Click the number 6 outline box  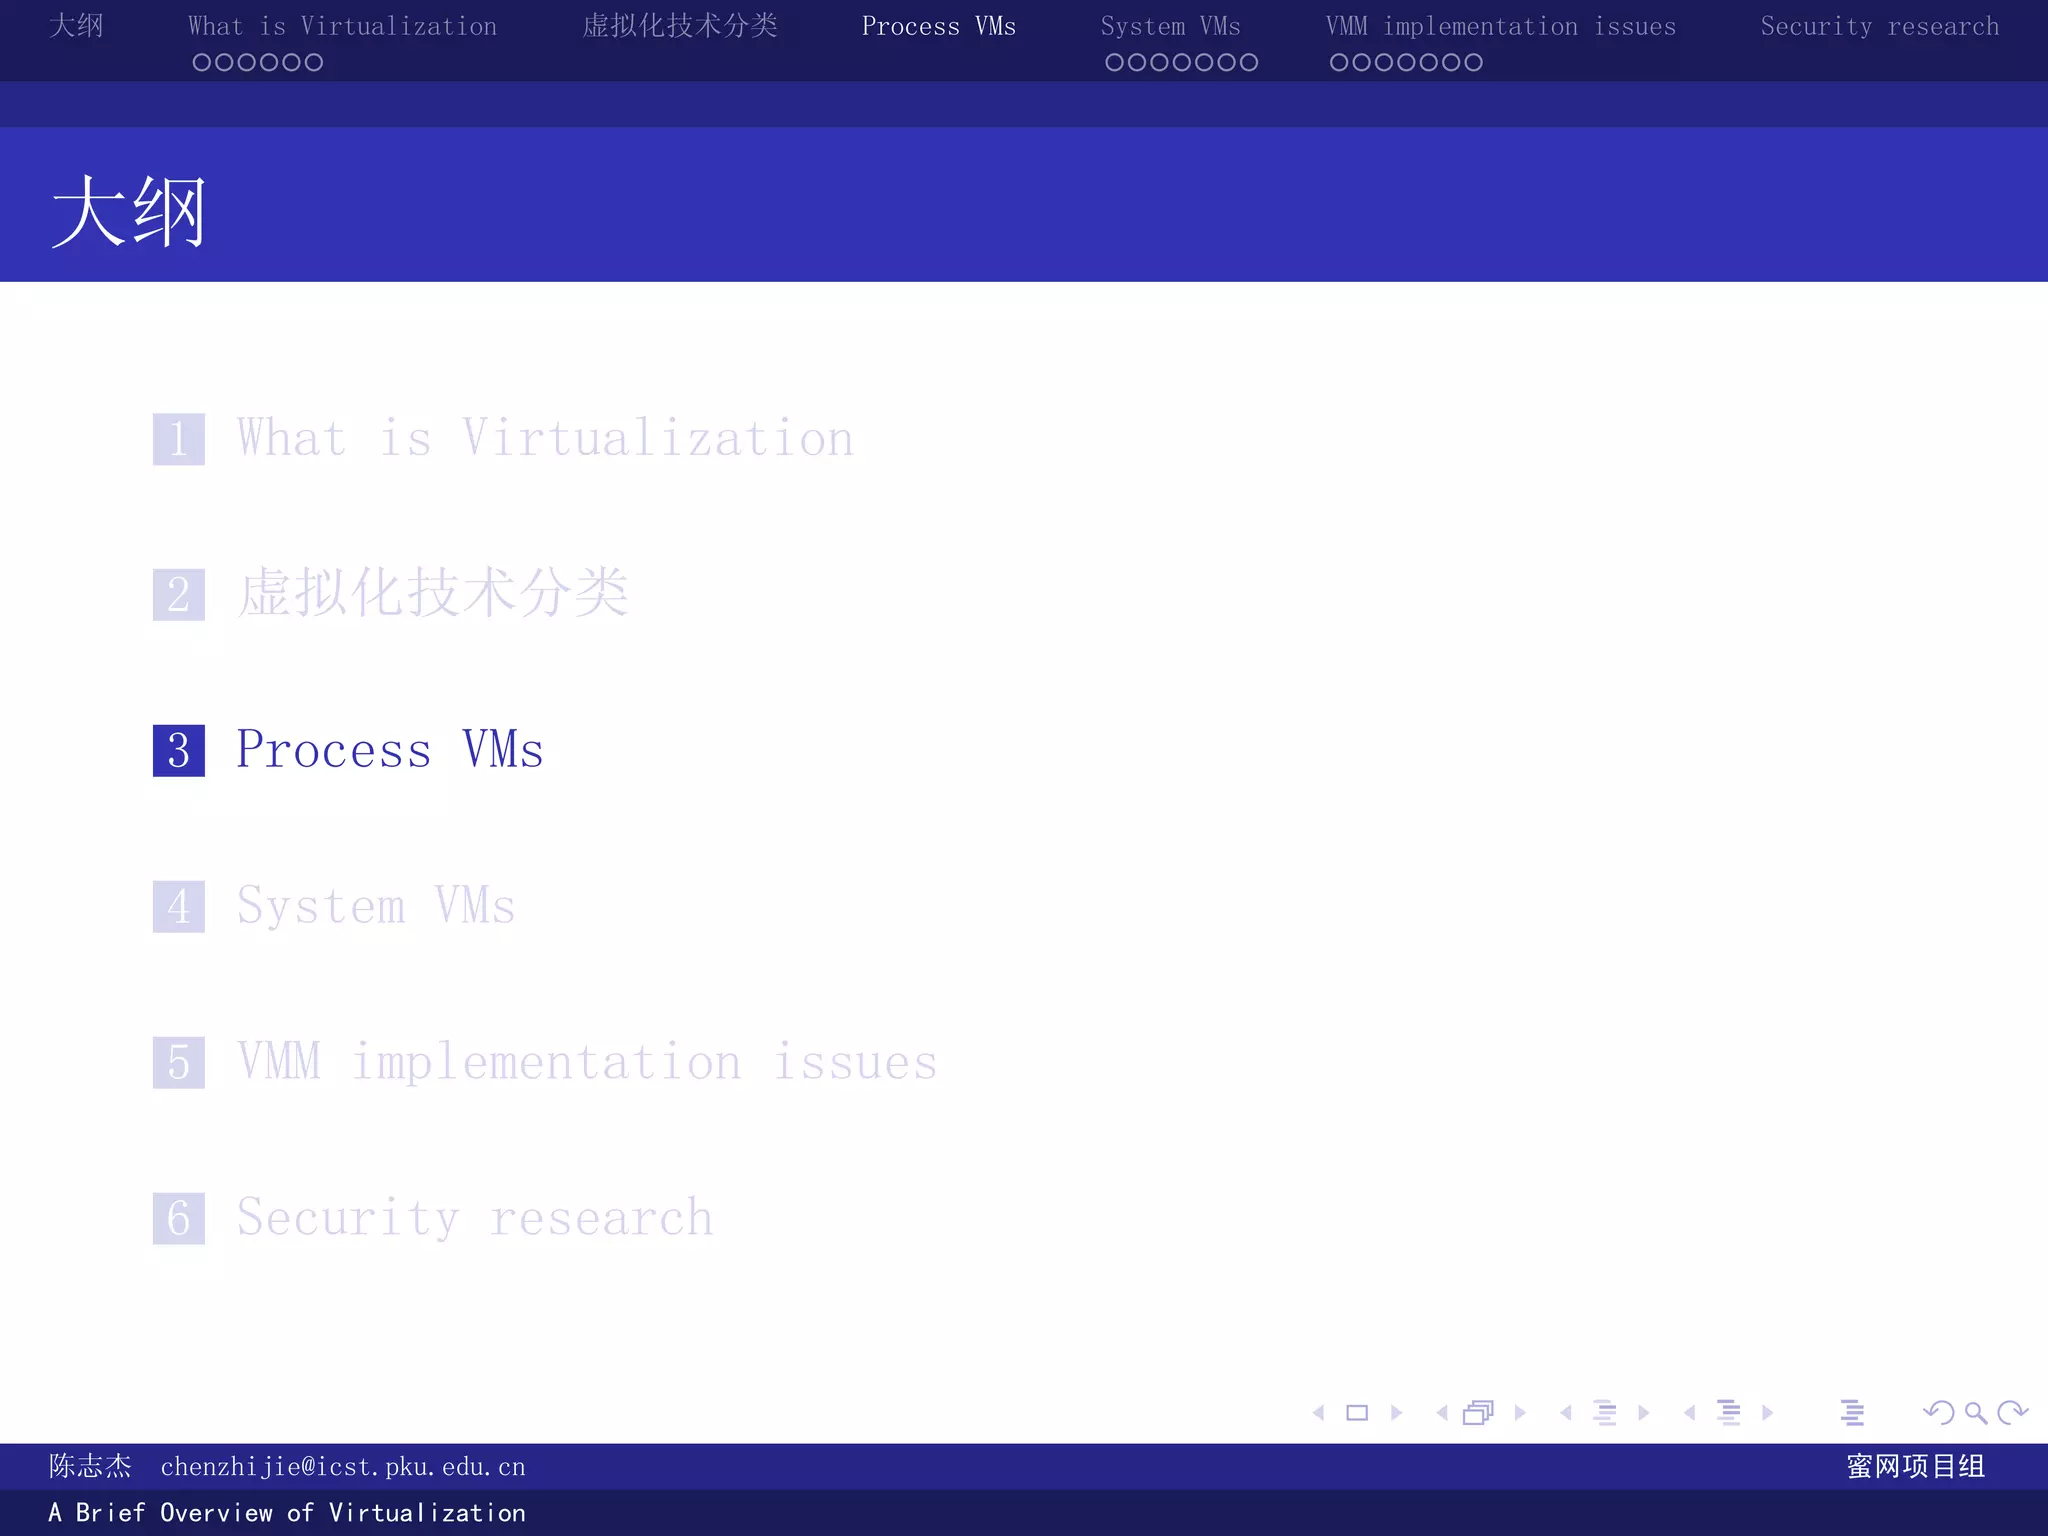(x=179, y=1219)
